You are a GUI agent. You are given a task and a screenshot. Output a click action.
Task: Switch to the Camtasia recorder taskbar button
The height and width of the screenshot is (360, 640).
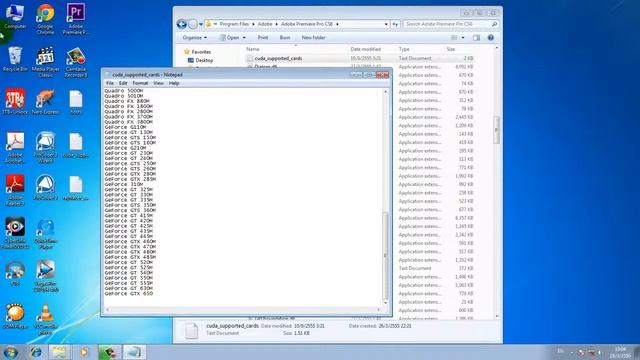(x=109, y=352)
